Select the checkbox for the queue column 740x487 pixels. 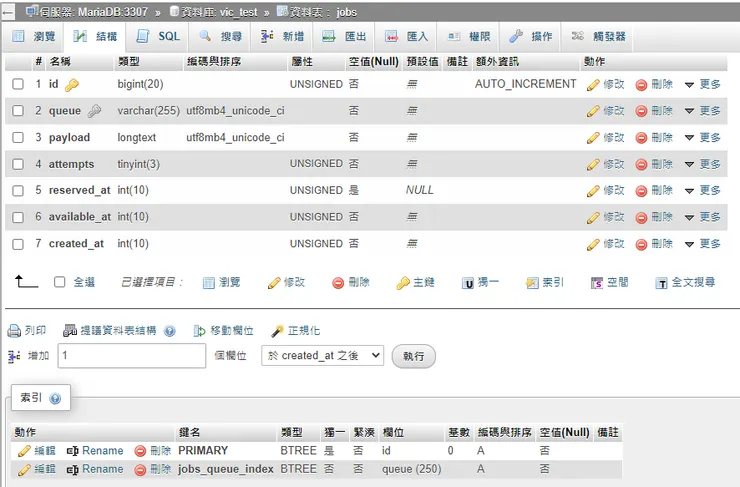[x=18, y=110]
